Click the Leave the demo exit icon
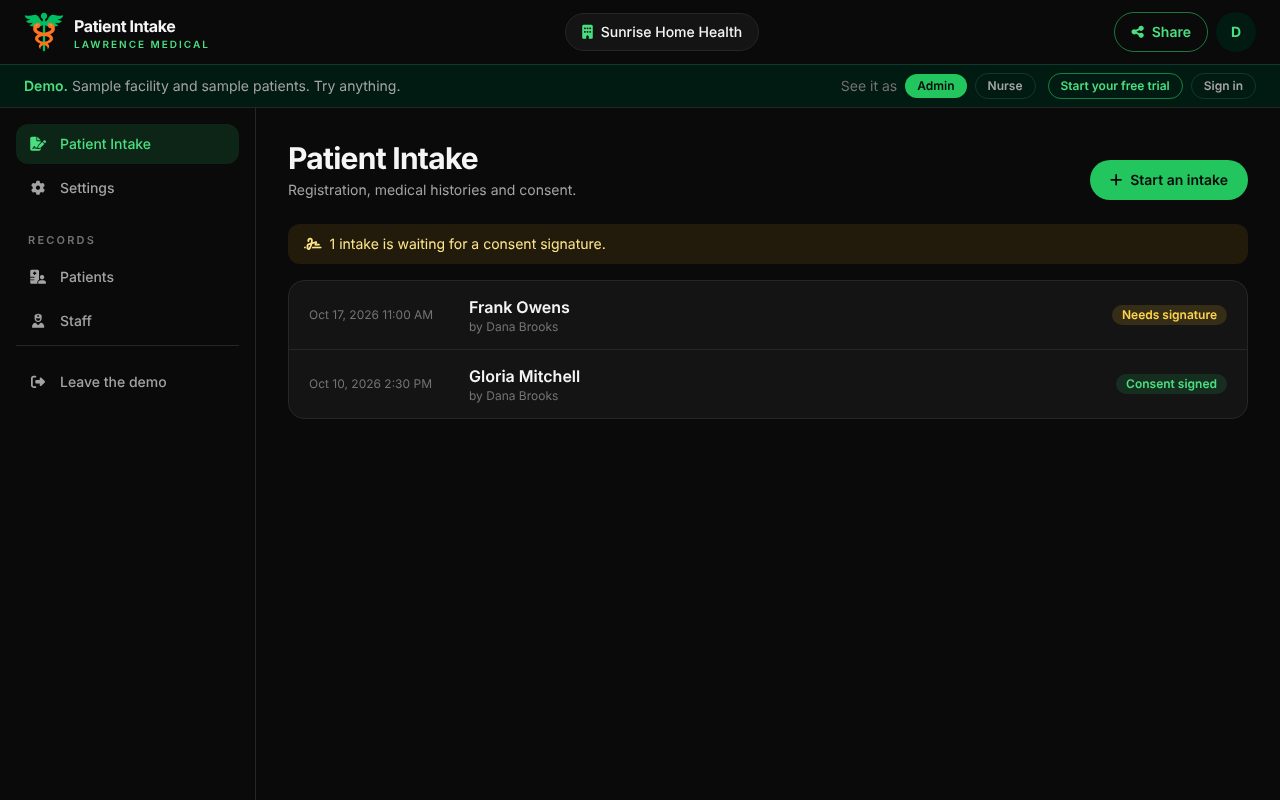The height and width of the screenshot is (800, 1280). pos(38,382)
